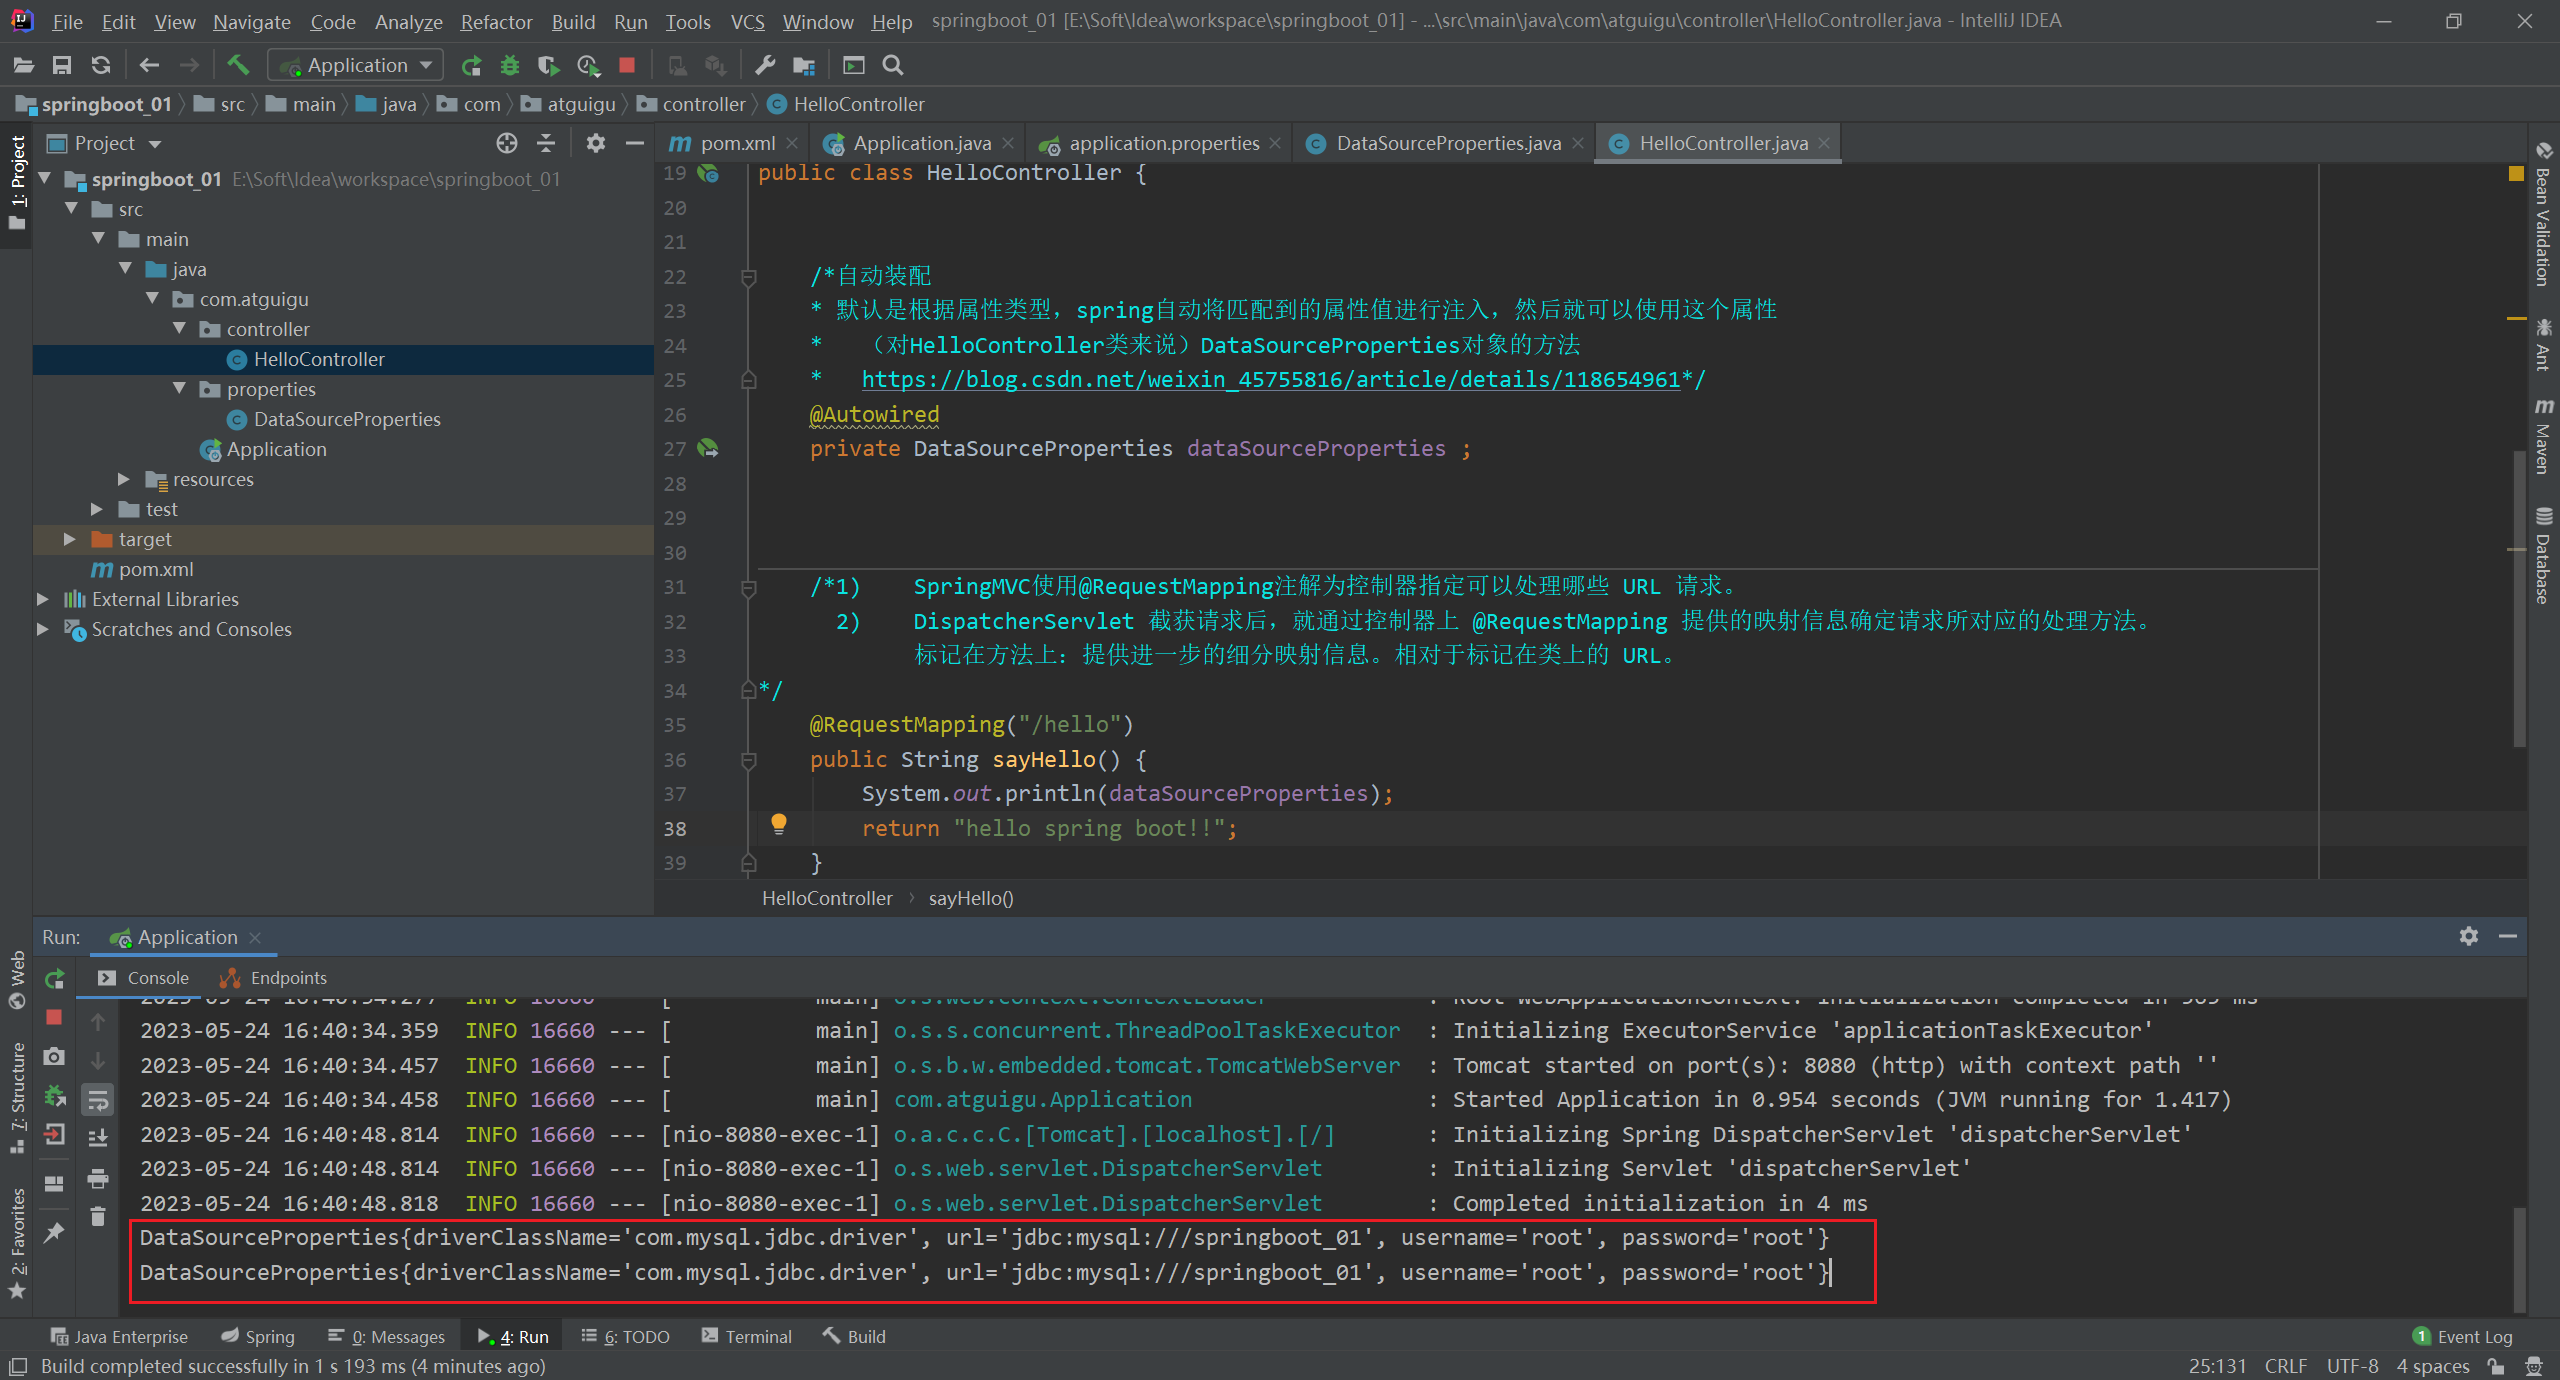
Task: Click the Locate current file target icon
Action: tap(507, 143)
